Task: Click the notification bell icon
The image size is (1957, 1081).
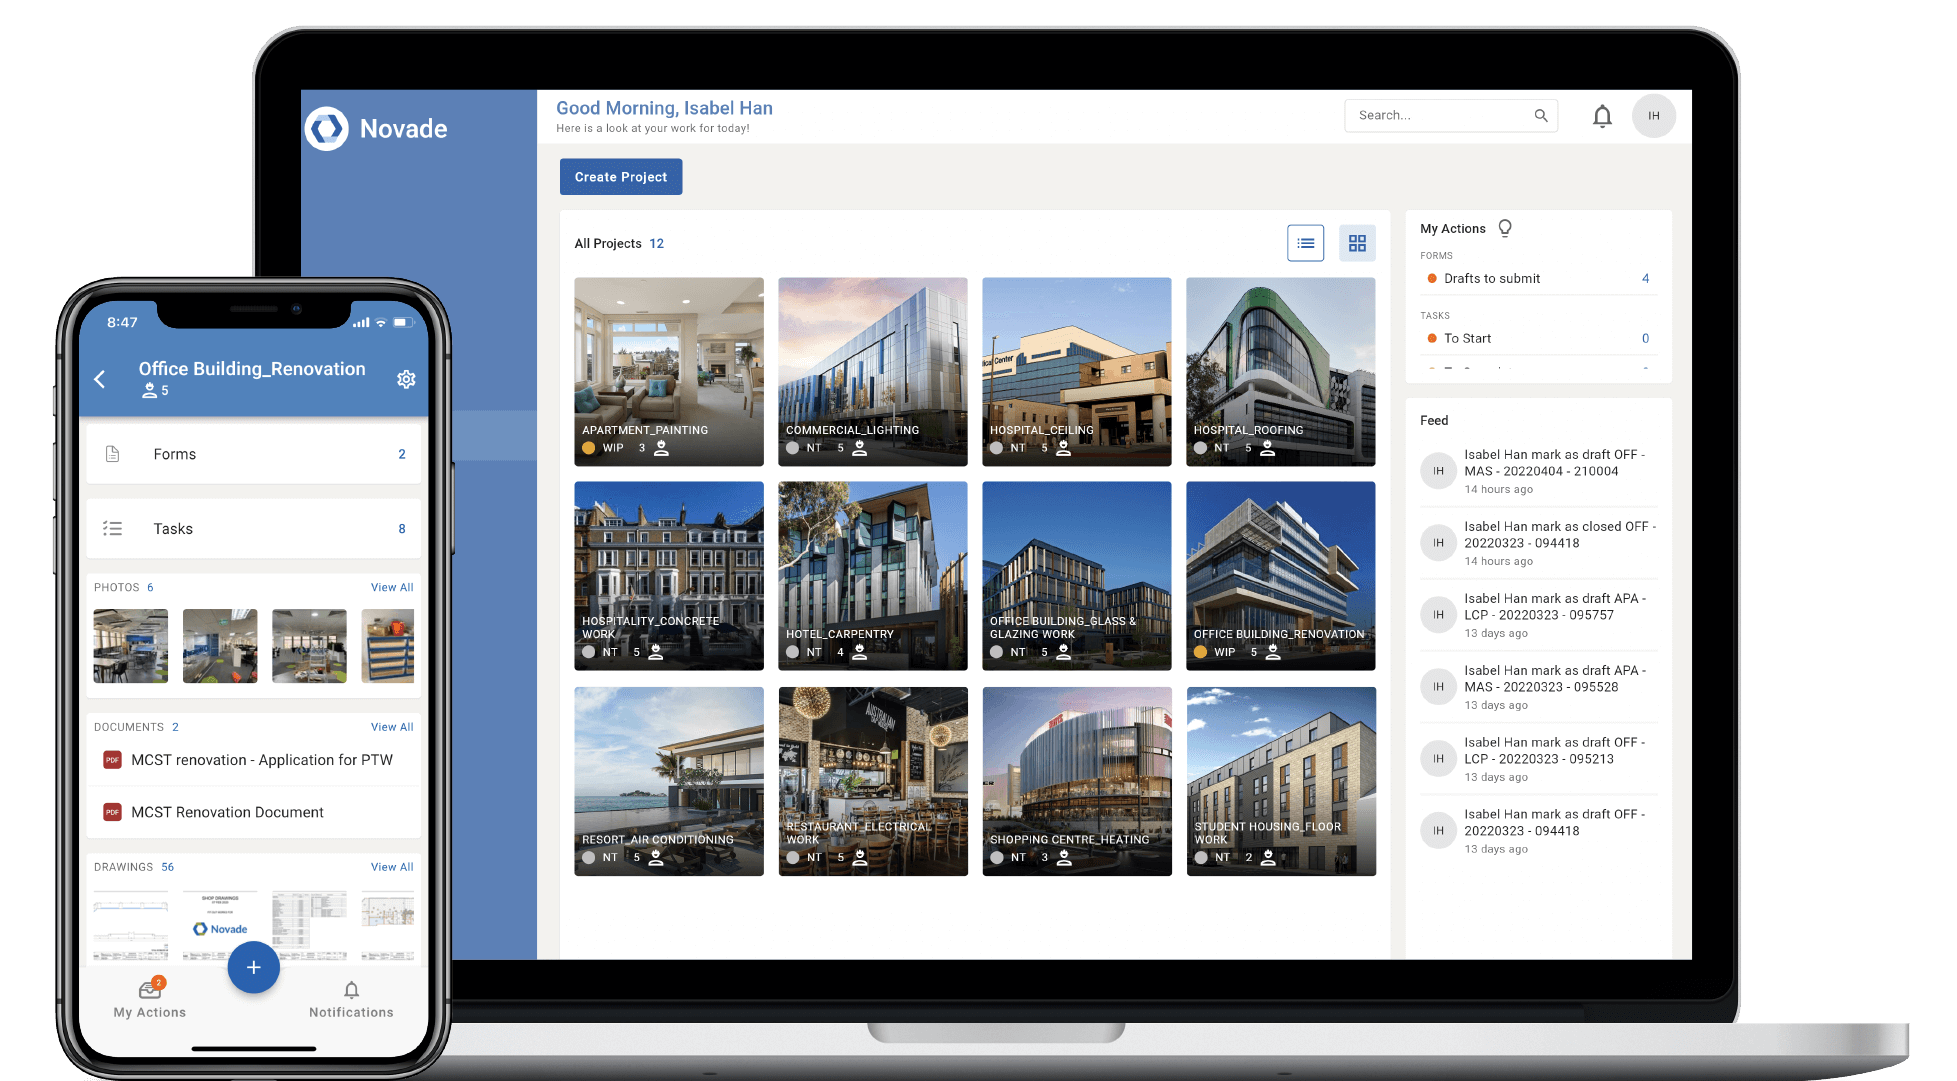Action: pos(1602,116)
